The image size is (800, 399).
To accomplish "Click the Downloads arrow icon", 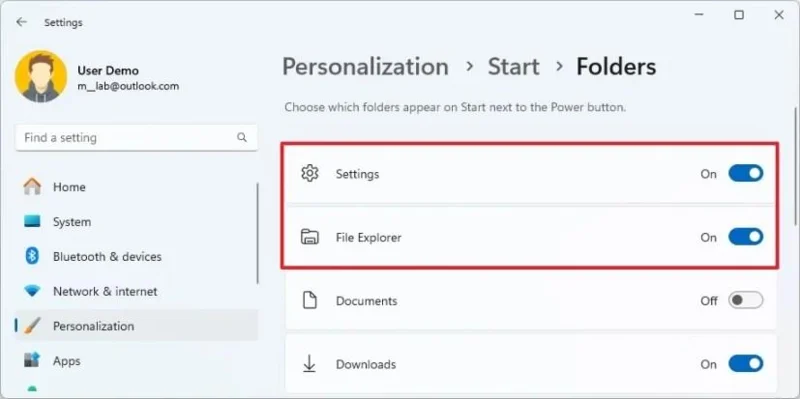I will click(310, 364).
